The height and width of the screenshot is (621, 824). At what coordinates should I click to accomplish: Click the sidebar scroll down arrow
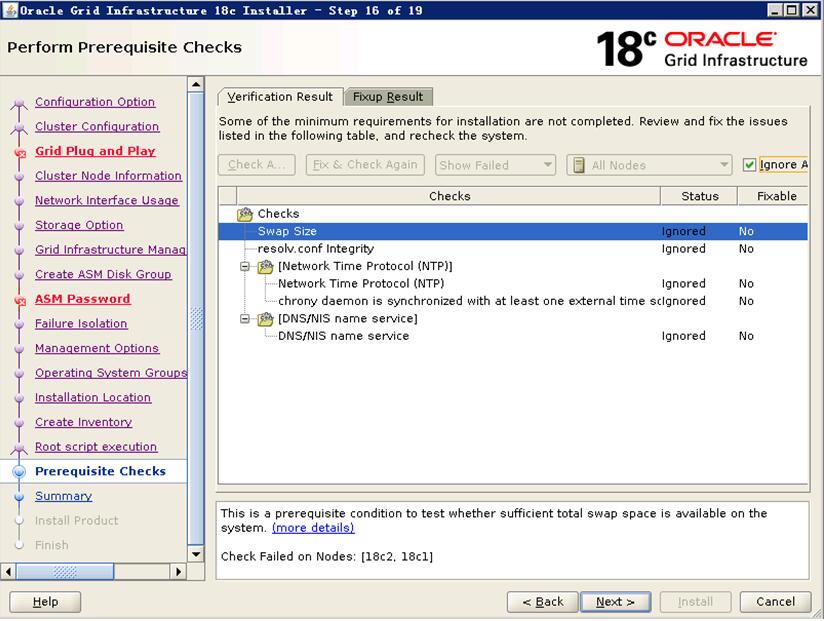point(196,554)
